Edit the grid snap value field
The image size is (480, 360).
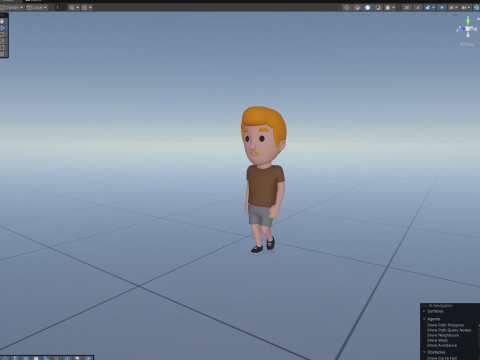click(x=61, y=7)
